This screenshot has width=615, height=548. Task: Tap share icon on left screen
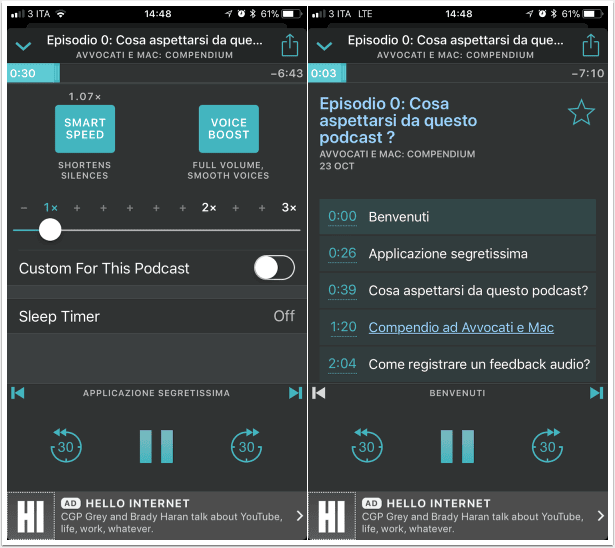tap(290, 46)
